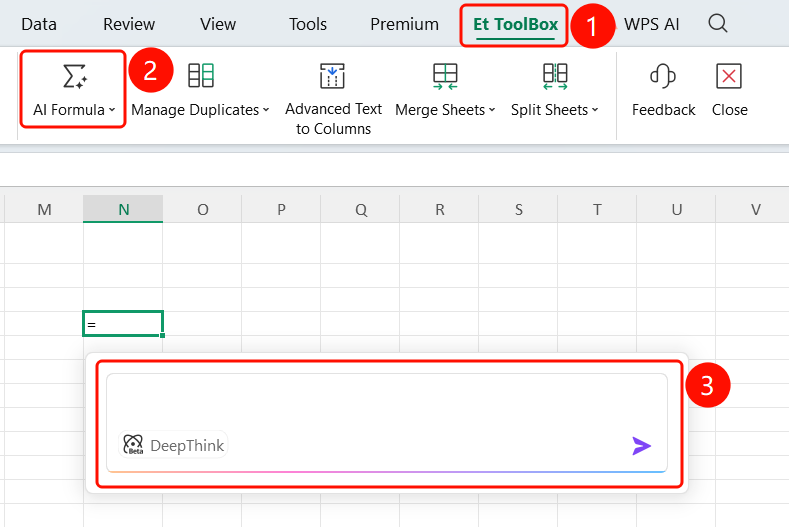The image size is (789, 527).
Task: Select column M header
Action: pos(44,209)
